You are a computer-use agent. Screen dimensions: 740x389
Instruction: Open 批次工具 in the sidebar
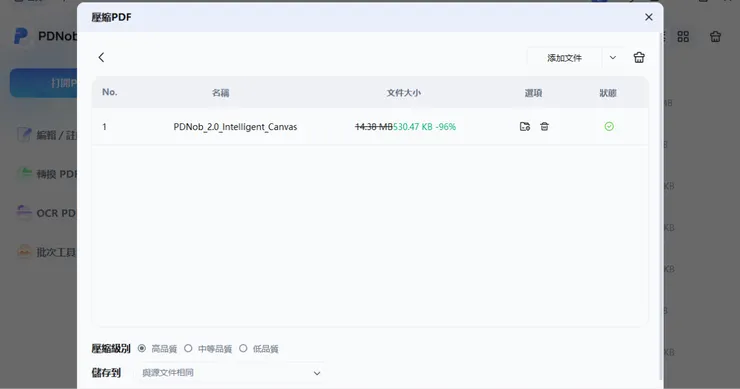coord(47,252)
